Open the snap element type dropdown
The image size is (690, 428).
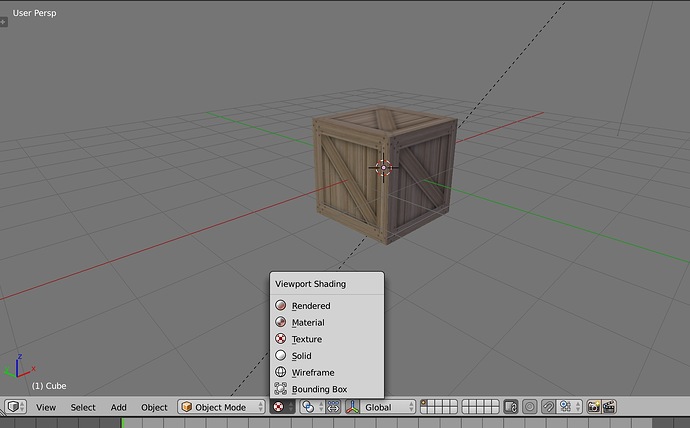(569, 407)
